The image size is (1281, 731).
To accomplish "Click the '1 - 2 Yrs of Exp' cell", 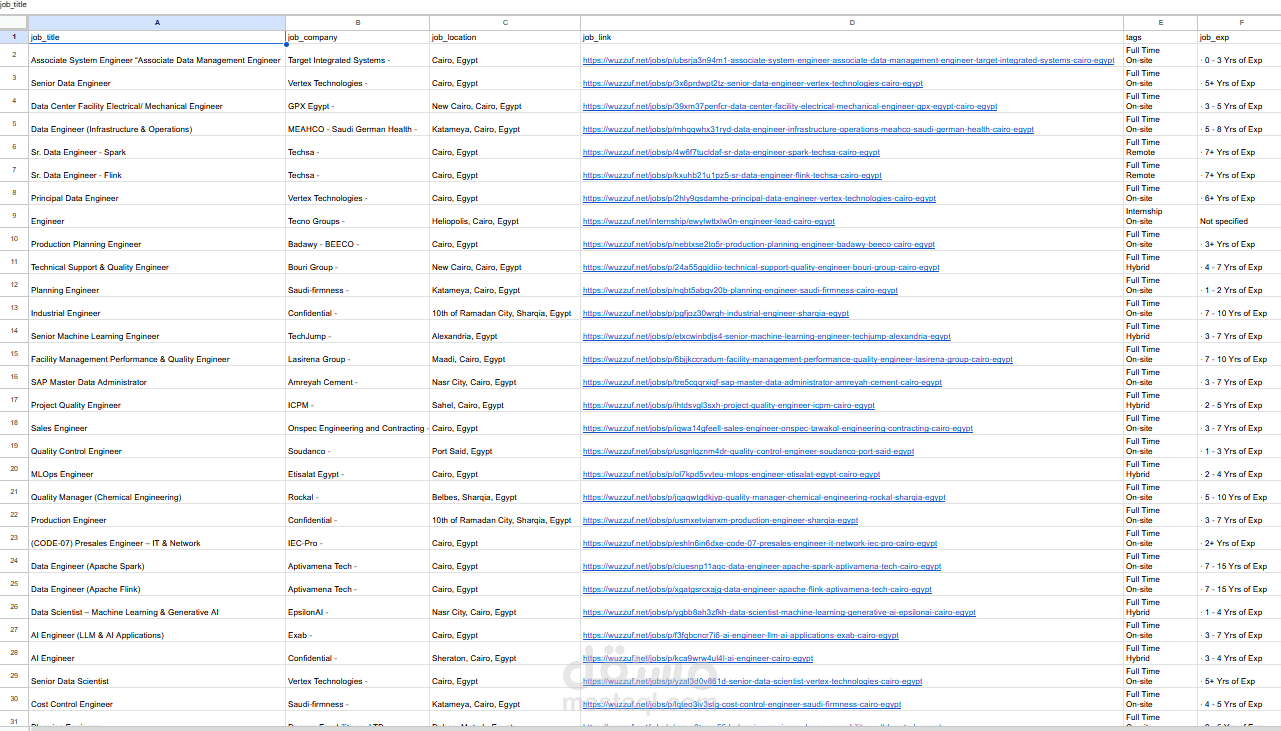I will [1239, 286].
